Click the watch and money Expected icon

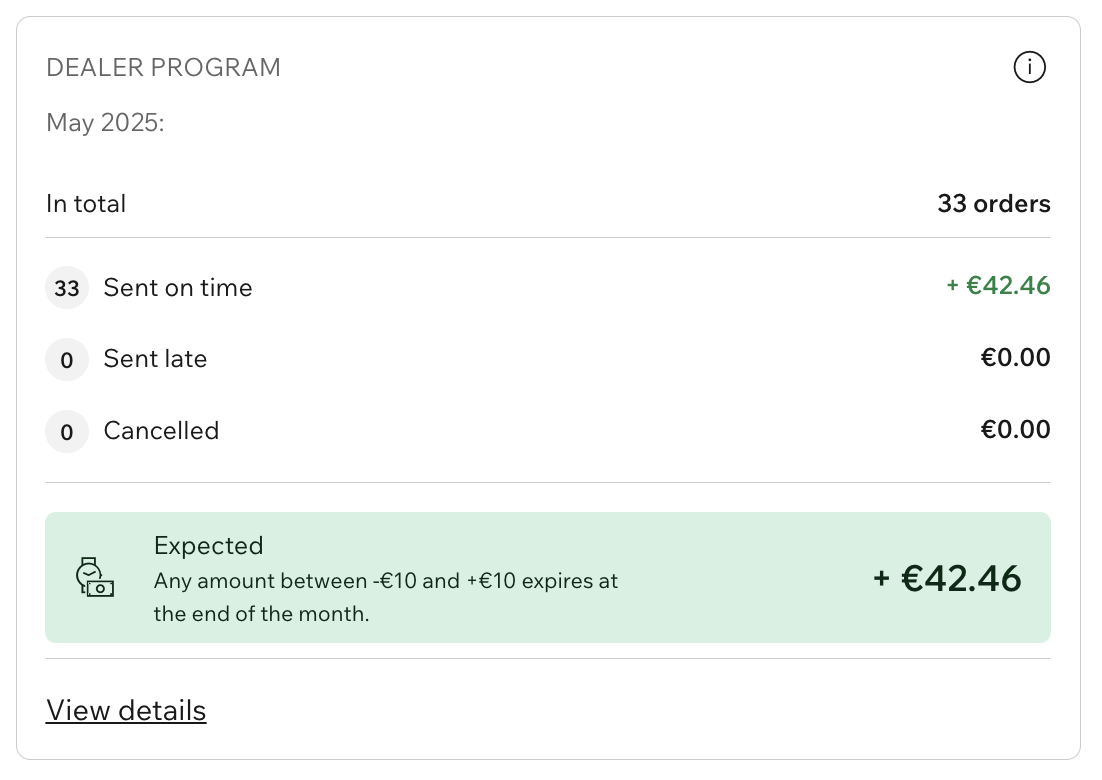95,577
